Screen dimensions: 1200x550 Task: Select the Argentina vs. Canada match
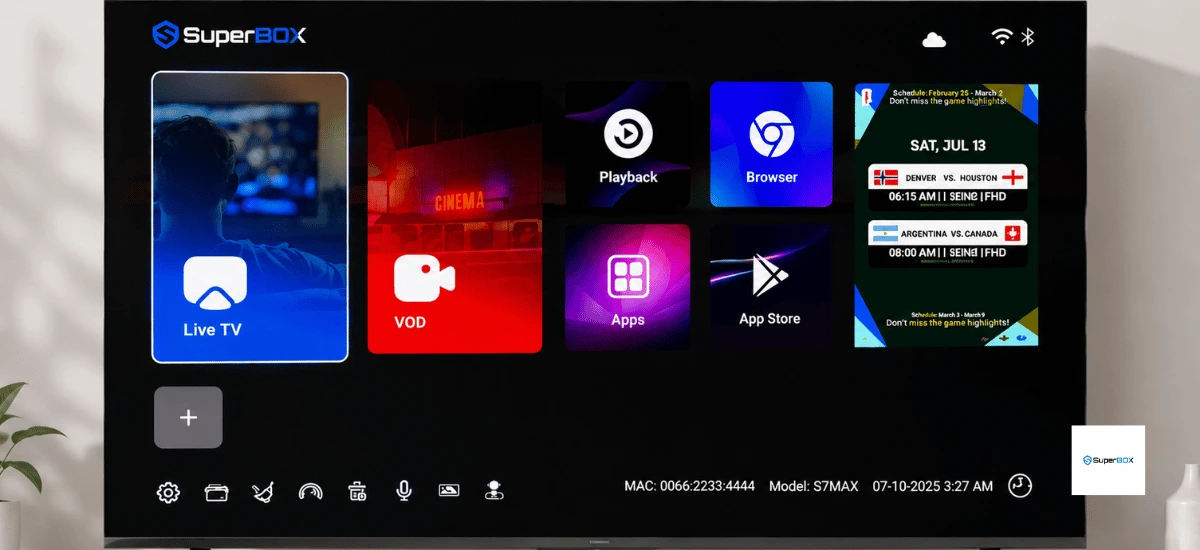click(x=947, y=244)
